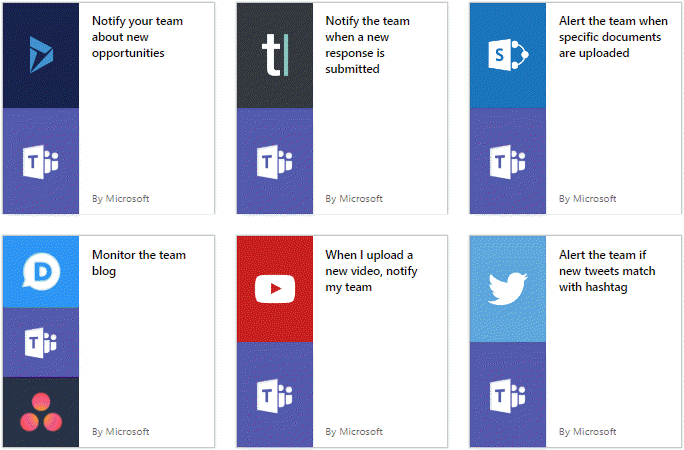The image size is (684, 450).
Task: Click the Asana icon in team blog card
Action: 41,411
